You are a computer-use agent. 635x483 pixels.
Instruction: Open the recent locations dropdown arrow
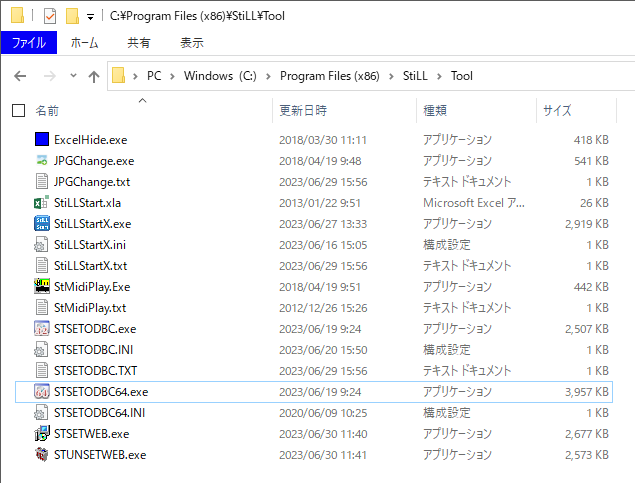pyautogui.click(x=72, y=77)
